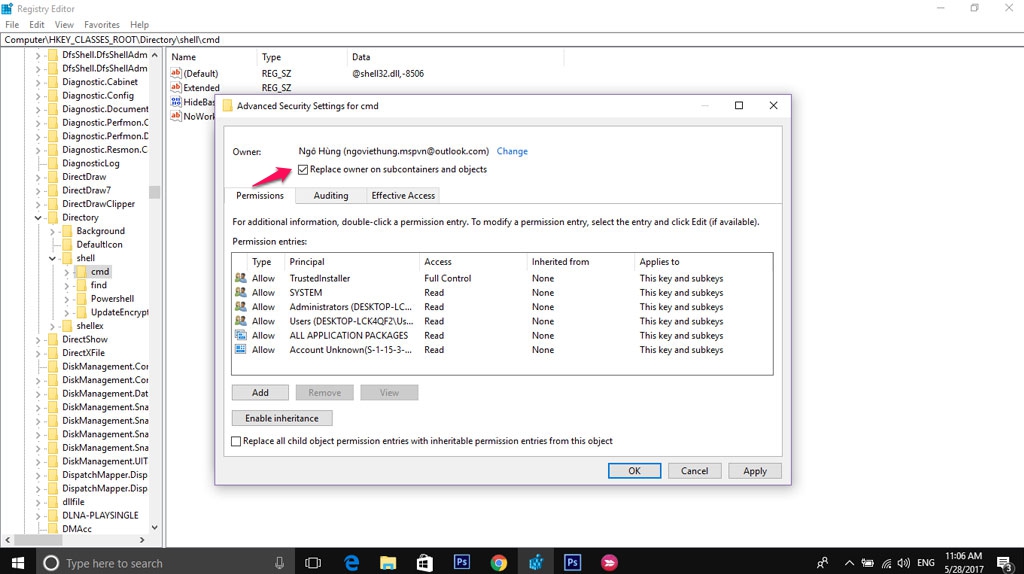
Task: Click the Apply button
Action: pyautogui.click(x=754, y=471)
